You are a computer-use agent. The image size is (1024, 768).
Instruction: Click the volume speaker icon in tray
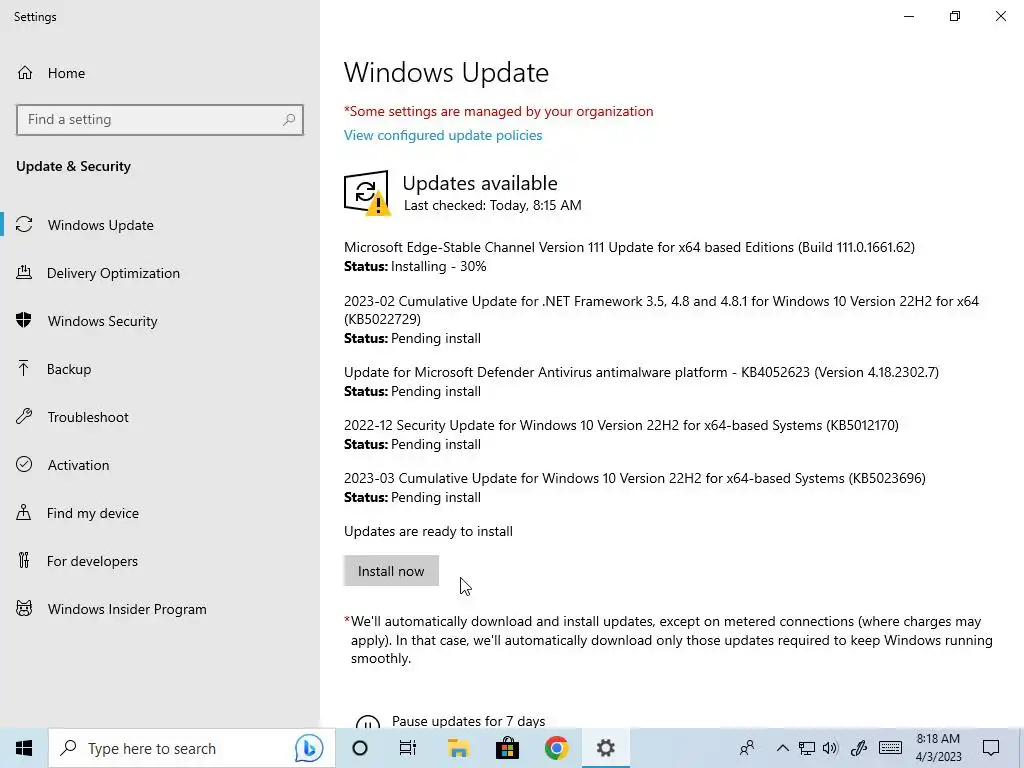[830, 748]
